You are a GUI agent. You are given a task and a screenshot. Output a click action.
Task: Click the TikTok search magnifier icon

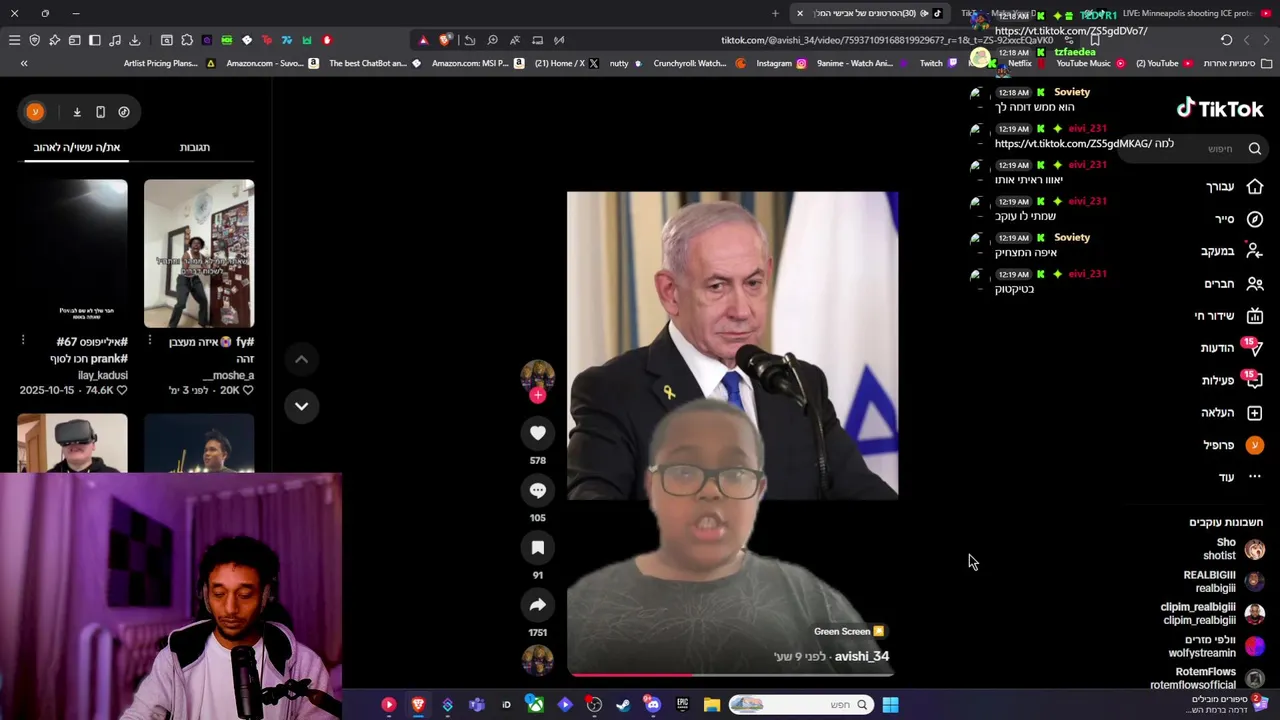(x=1255, y=149)
